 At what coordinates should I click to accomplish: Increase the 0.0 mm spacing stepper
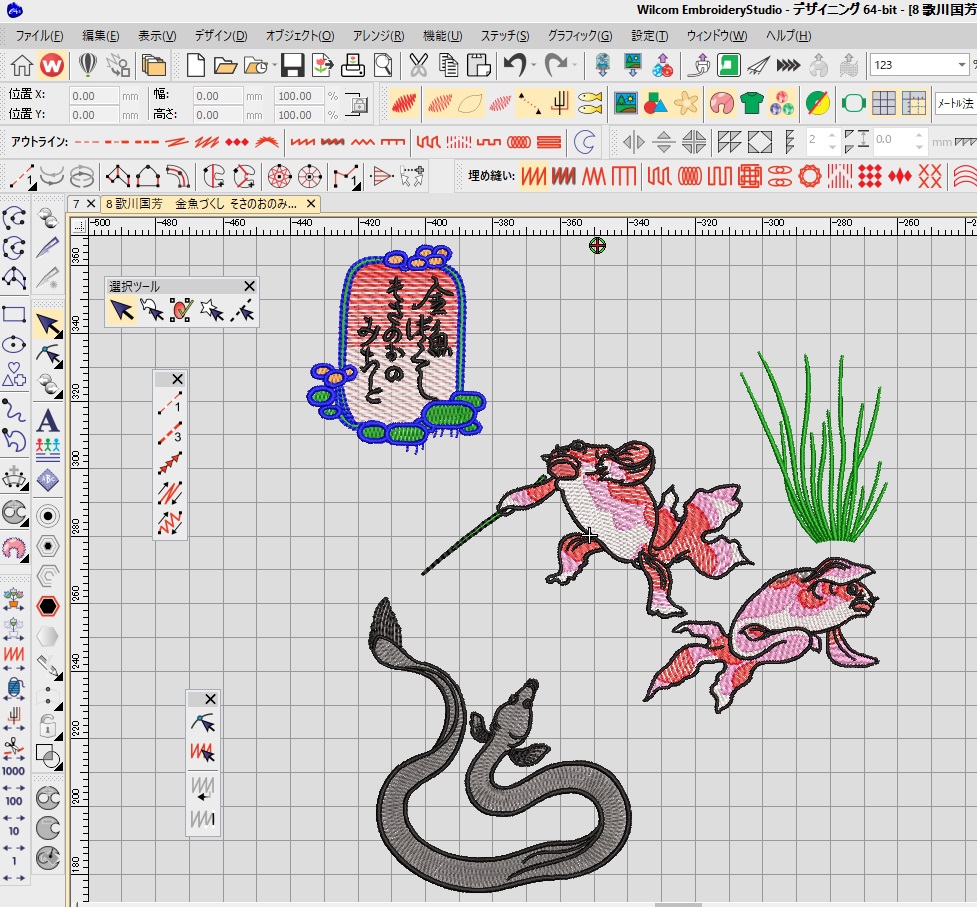[x=918, y=136]
